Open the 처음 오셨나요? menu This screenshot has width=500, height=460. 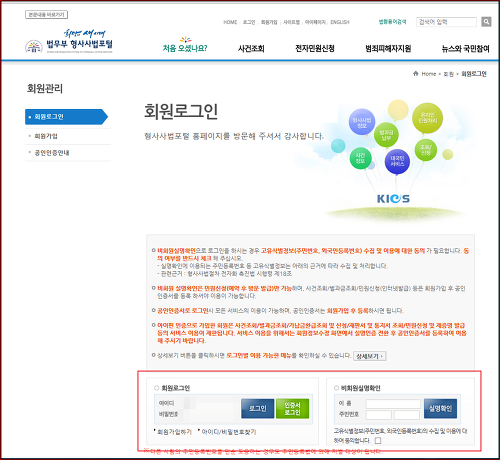click(x=185, y=48)
